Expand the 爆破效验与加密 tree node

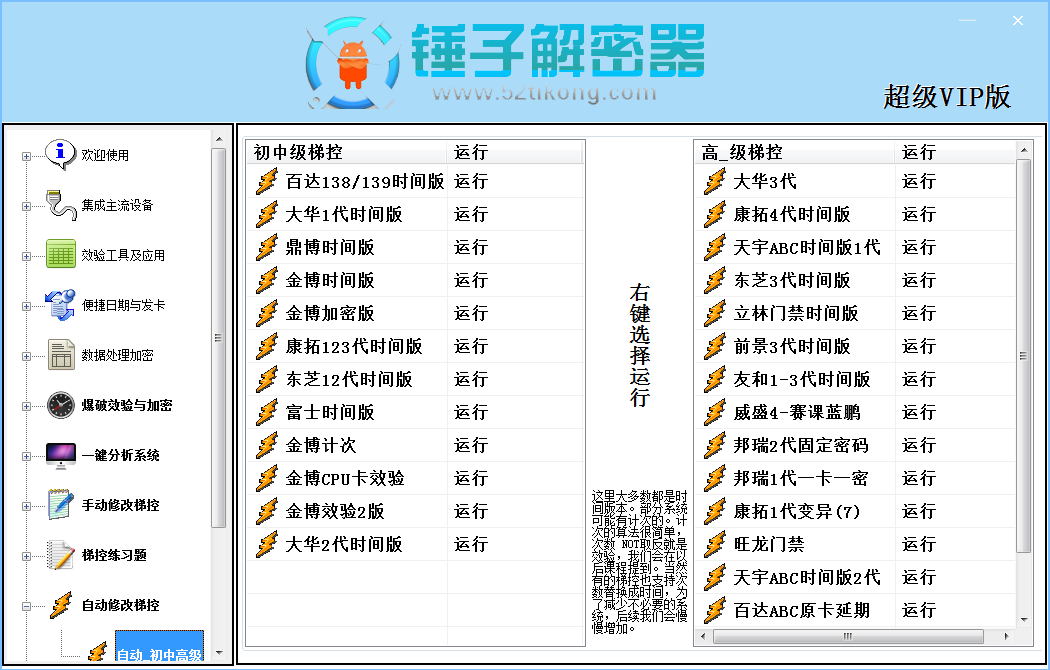click(x=26, y=406)
